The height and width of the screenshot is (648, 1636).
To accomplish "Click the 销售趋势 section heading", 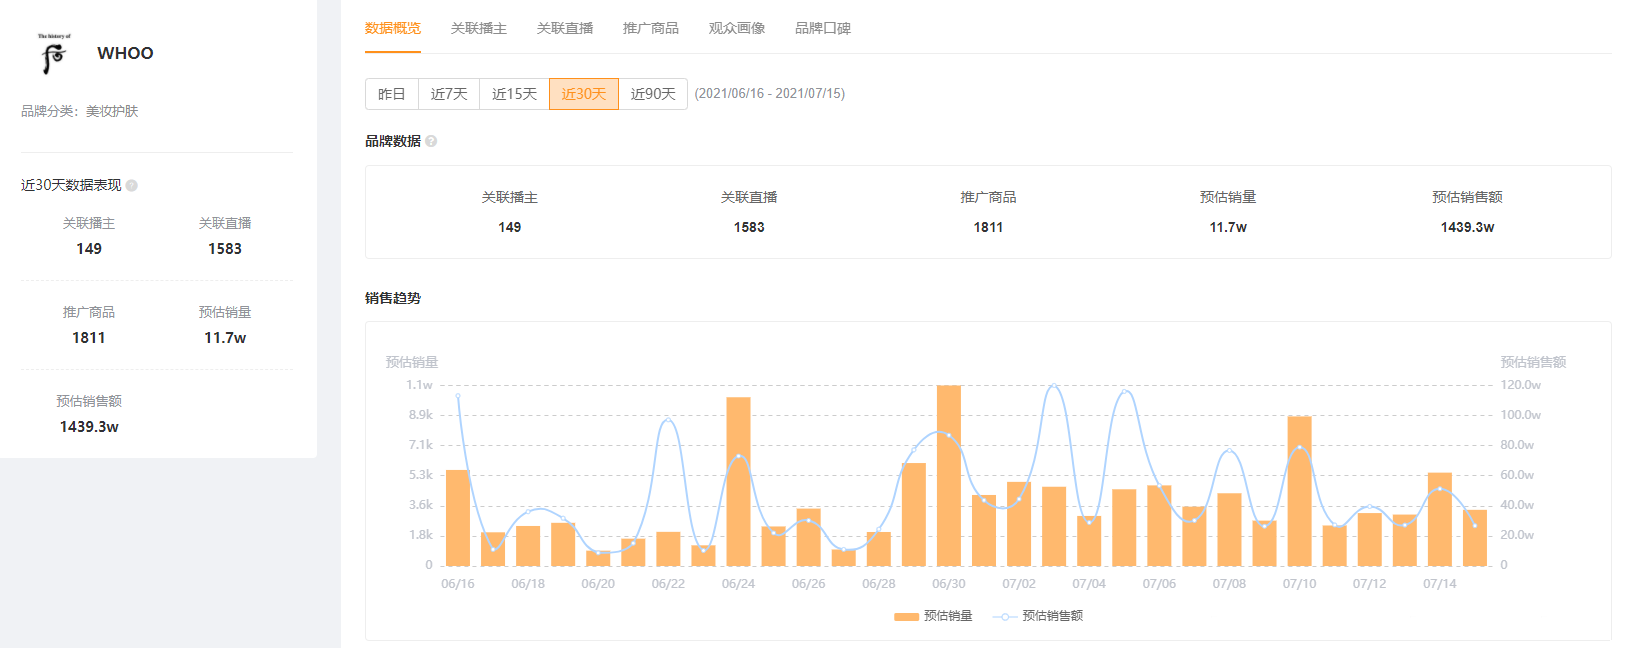I will [393, 298].
